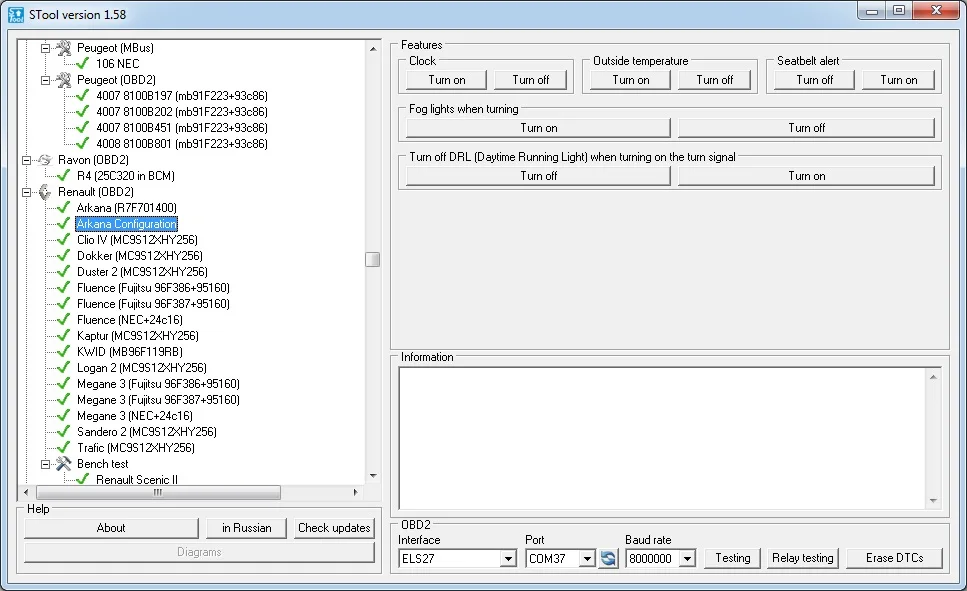Viewport: 967px width, 591px height.
Task: Select 4007 8100B202 in the tree
Action: click(182, 112)
